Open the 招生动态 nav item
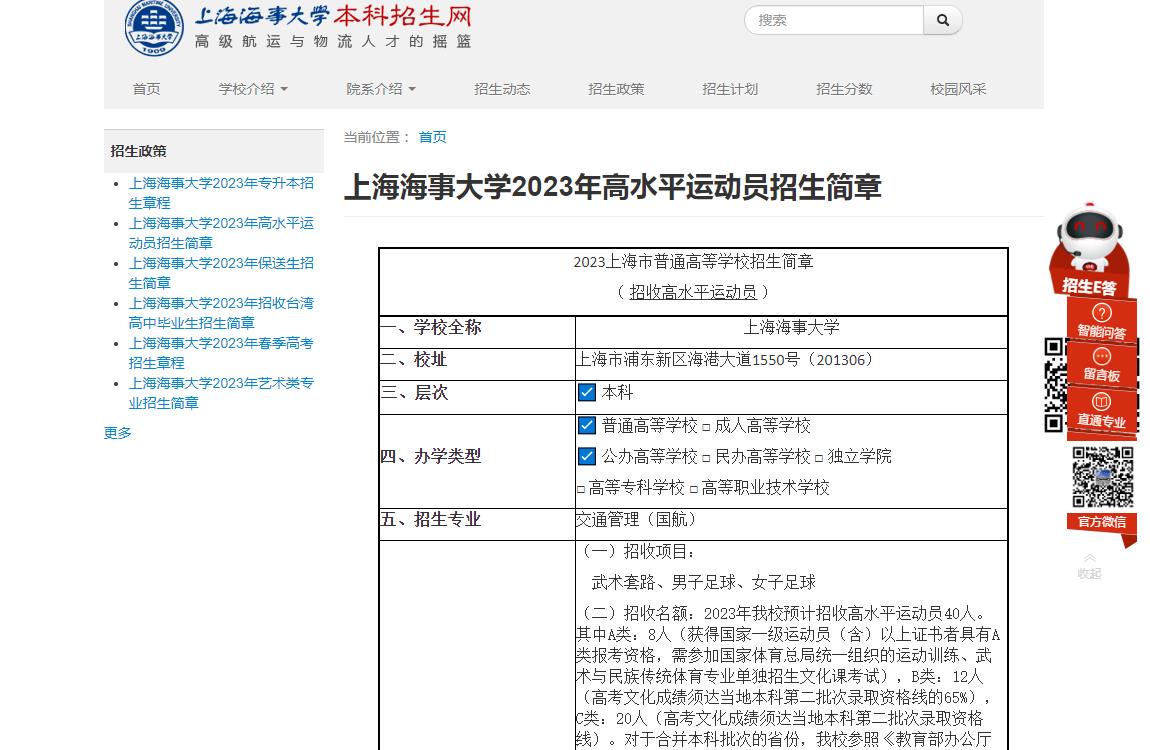Viewport: 1150px width, 750px height. point(502,89)
